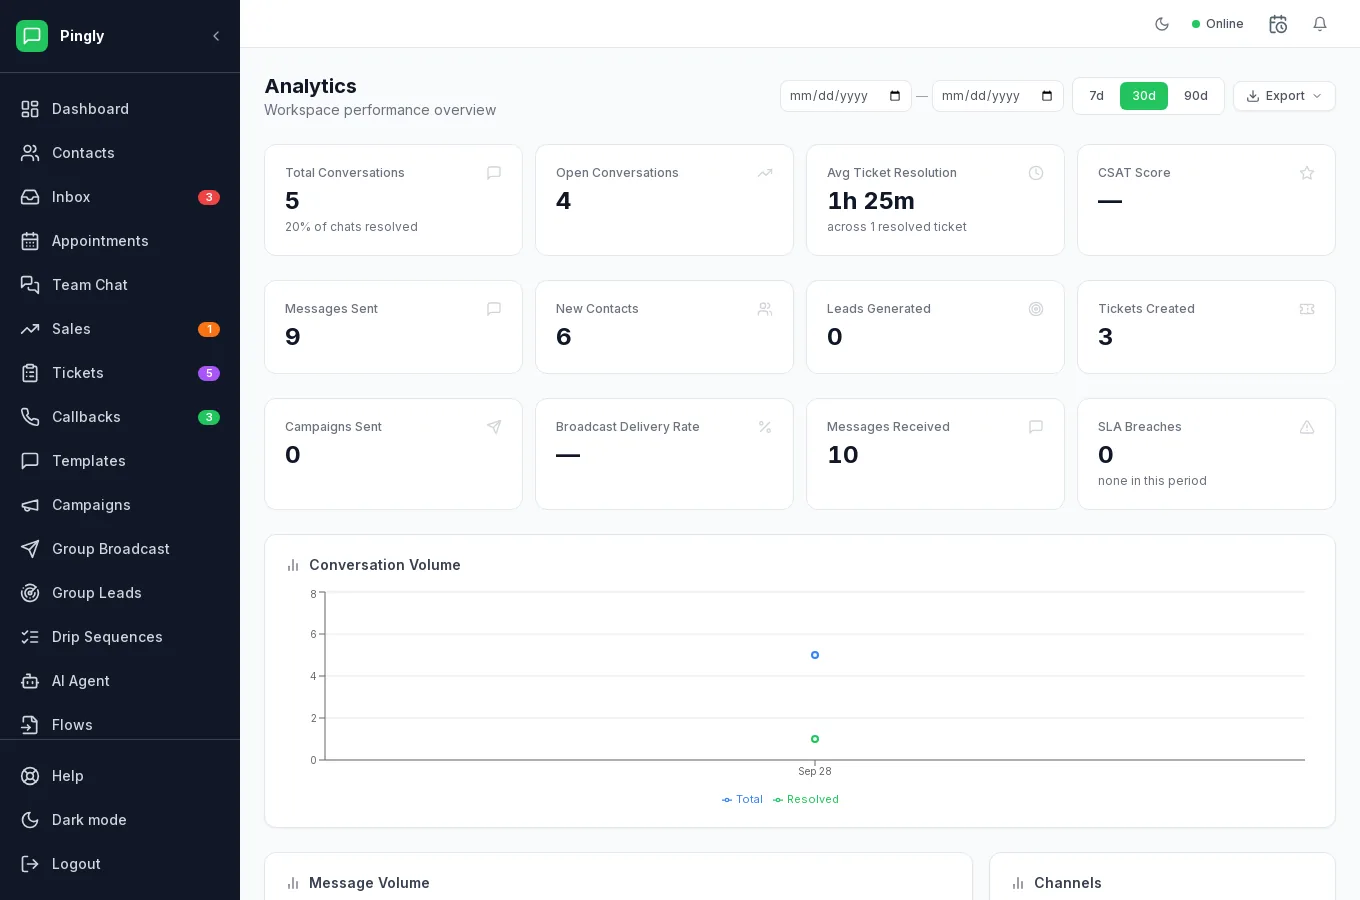Click the green Resolved data point on Sep 28
The image size is (1360, 900).
[815, 739]
